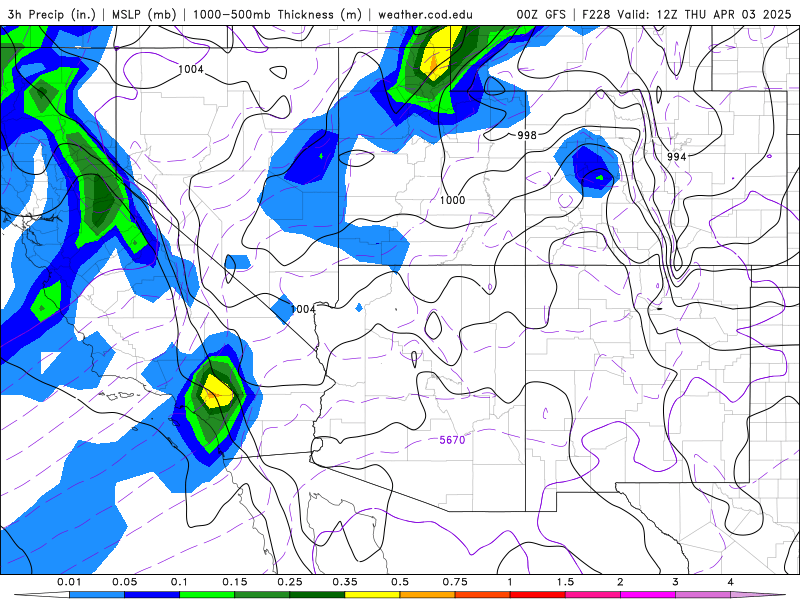Pick the light blue legend swatch (0.01-0.05)
The width and height of the screenshot is (800, 600).
(x=96, y=595)
